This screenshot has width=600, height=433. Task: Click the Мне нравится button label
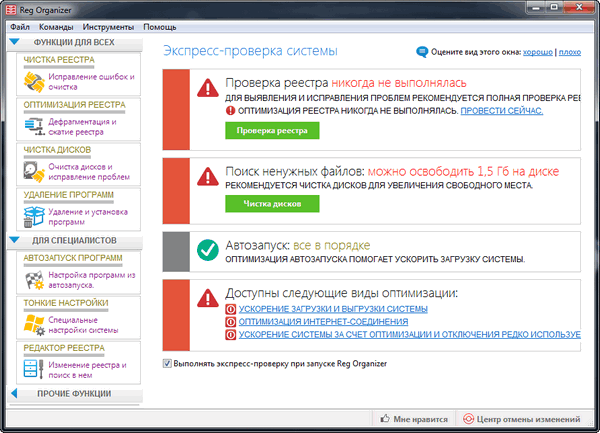(x=421, y=419)
